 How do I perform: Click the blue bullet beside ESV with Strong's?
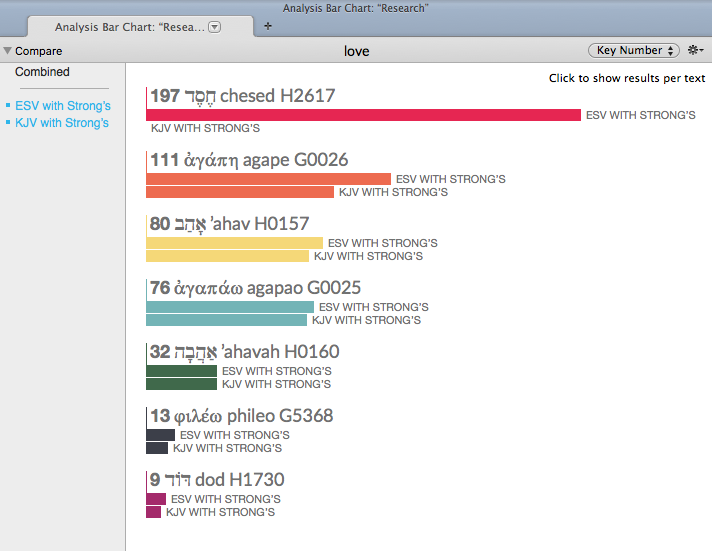[8, 106]
